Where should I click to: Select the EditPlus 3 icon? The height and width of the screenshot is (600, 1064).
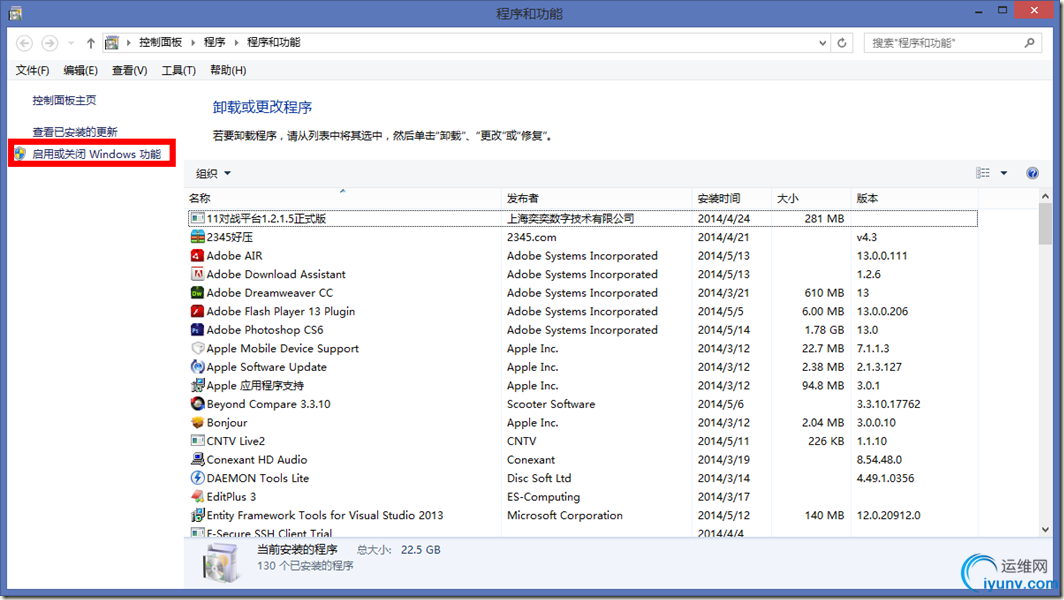197,497
